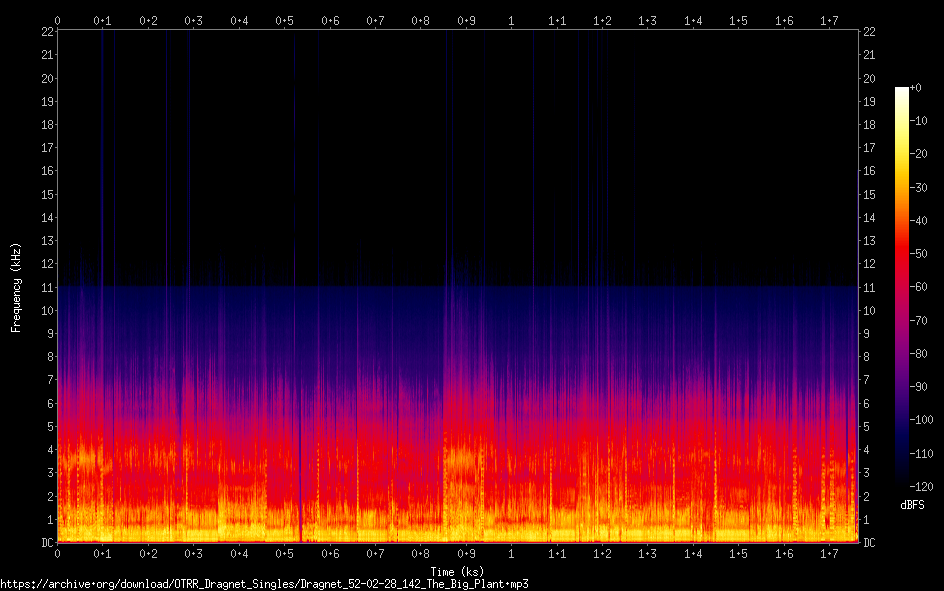This screenshot has height=591, width=944.
Task: Click the 5 kHz label on the right axis
Action: tap(866, 427)
